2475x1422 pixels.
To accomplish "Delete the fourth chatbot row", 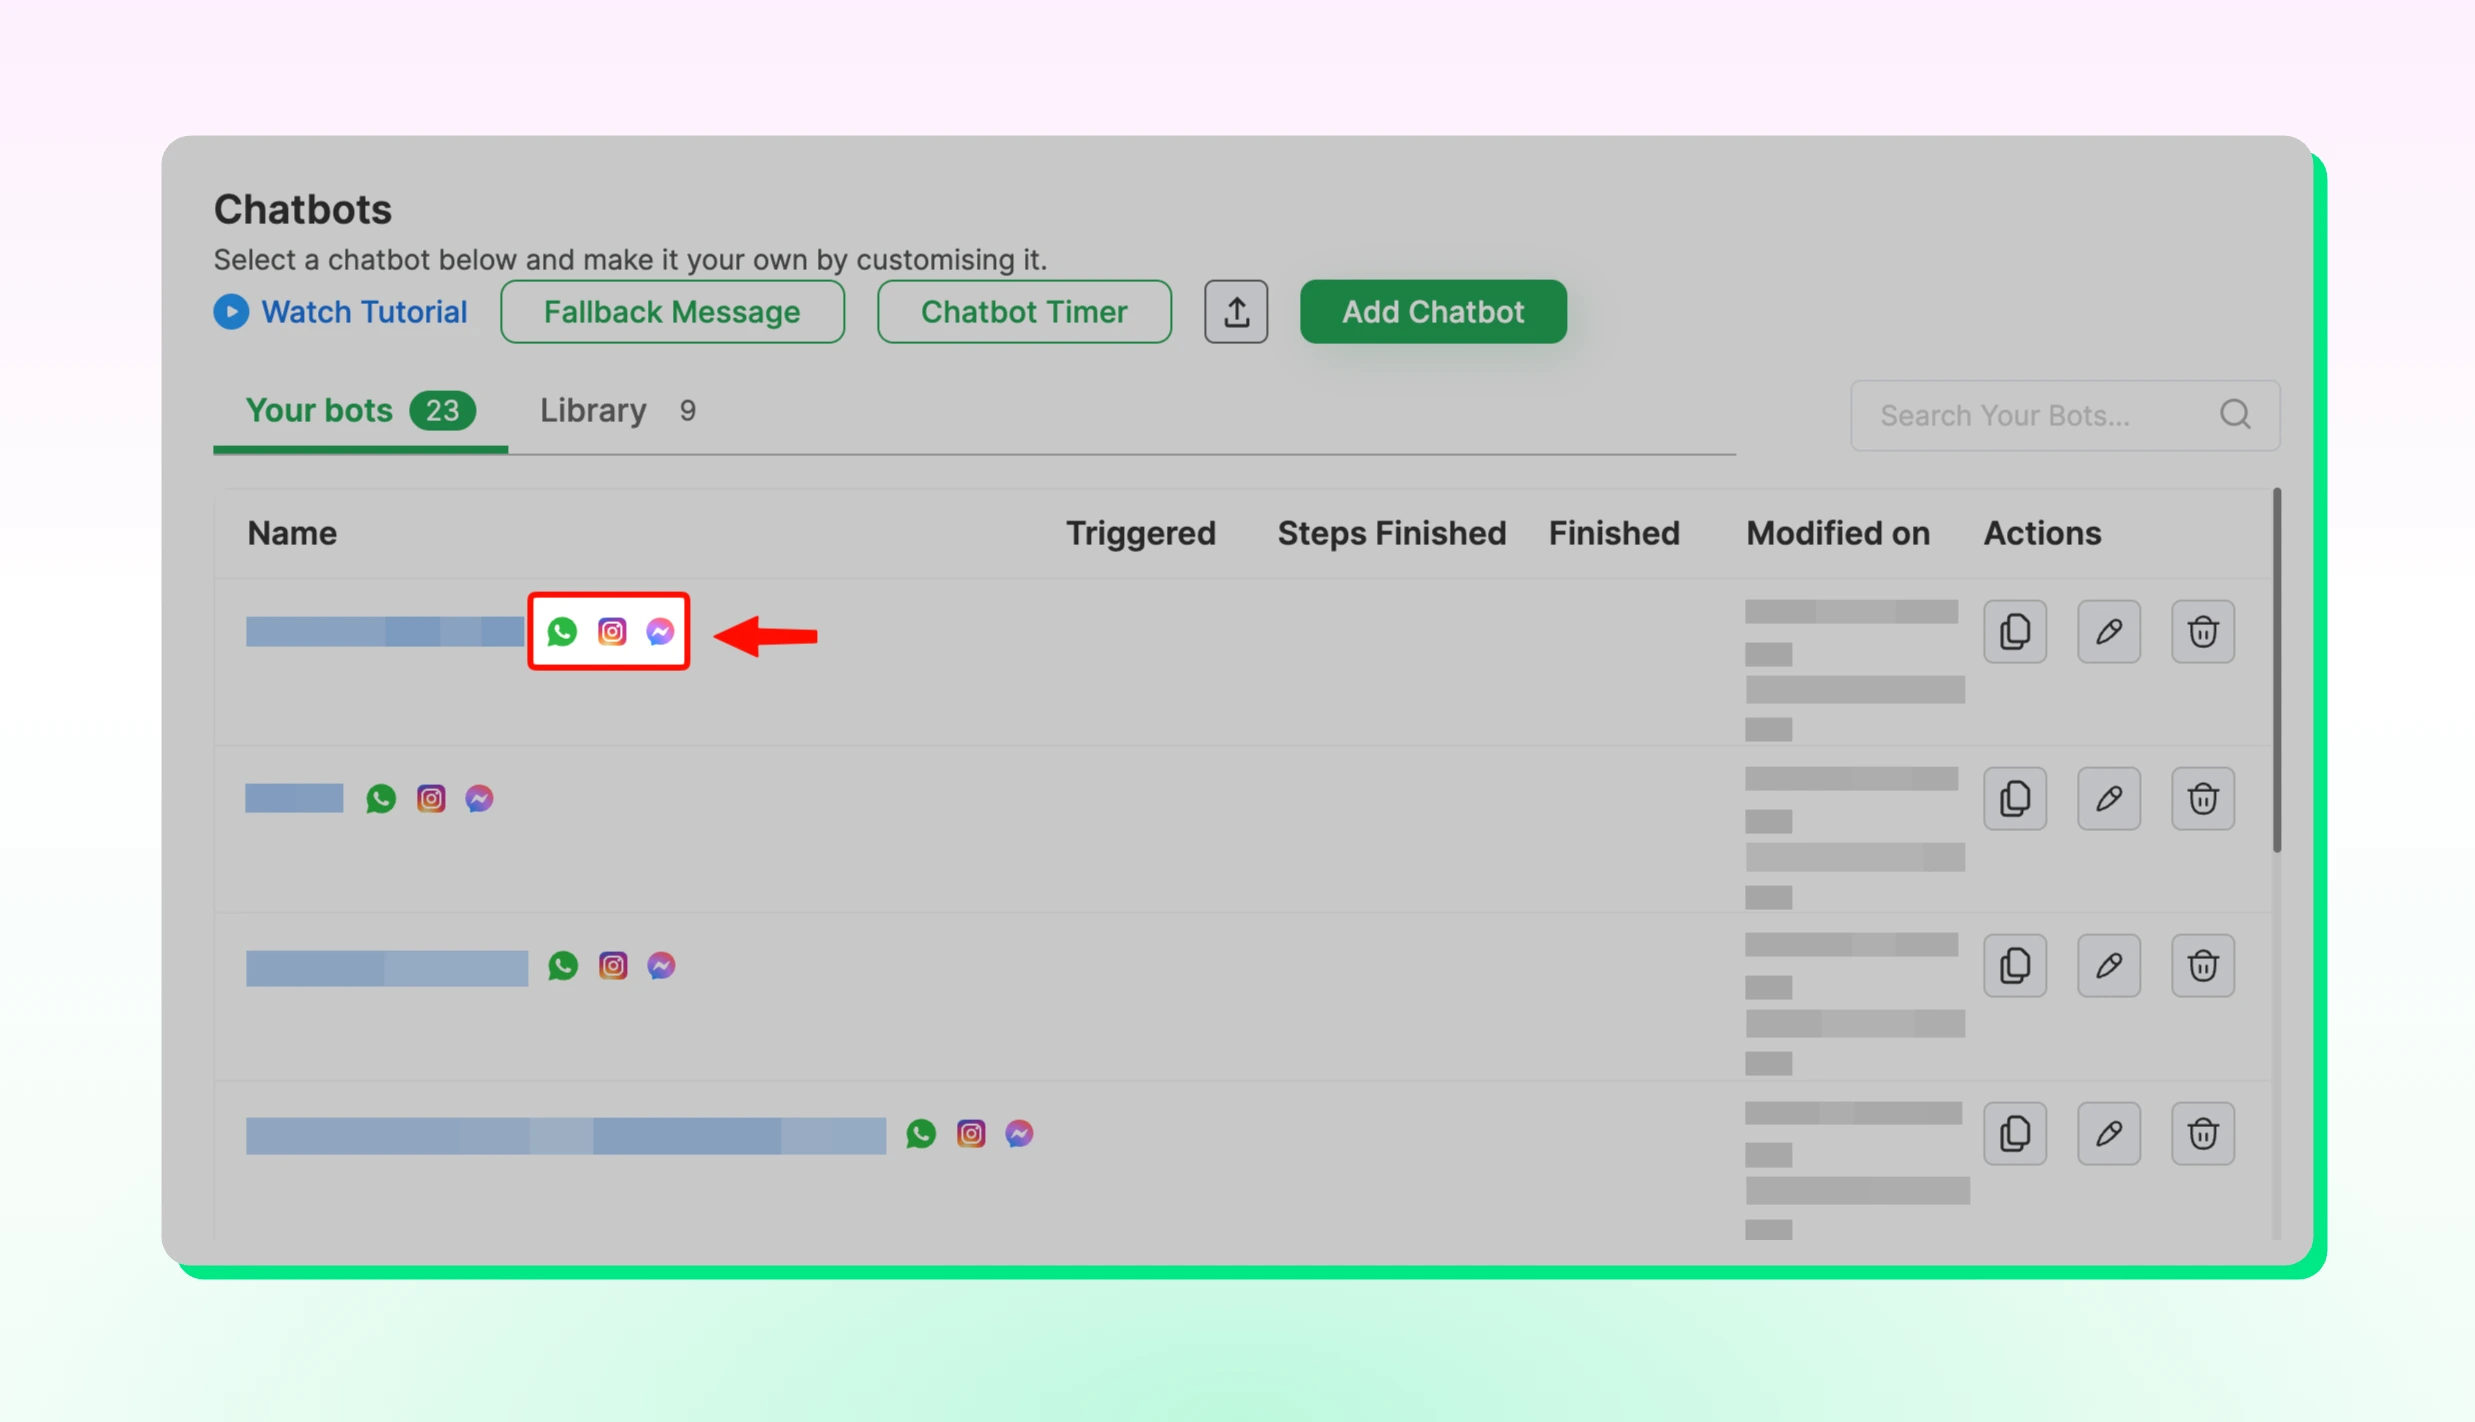I will coord(2203,1134).
